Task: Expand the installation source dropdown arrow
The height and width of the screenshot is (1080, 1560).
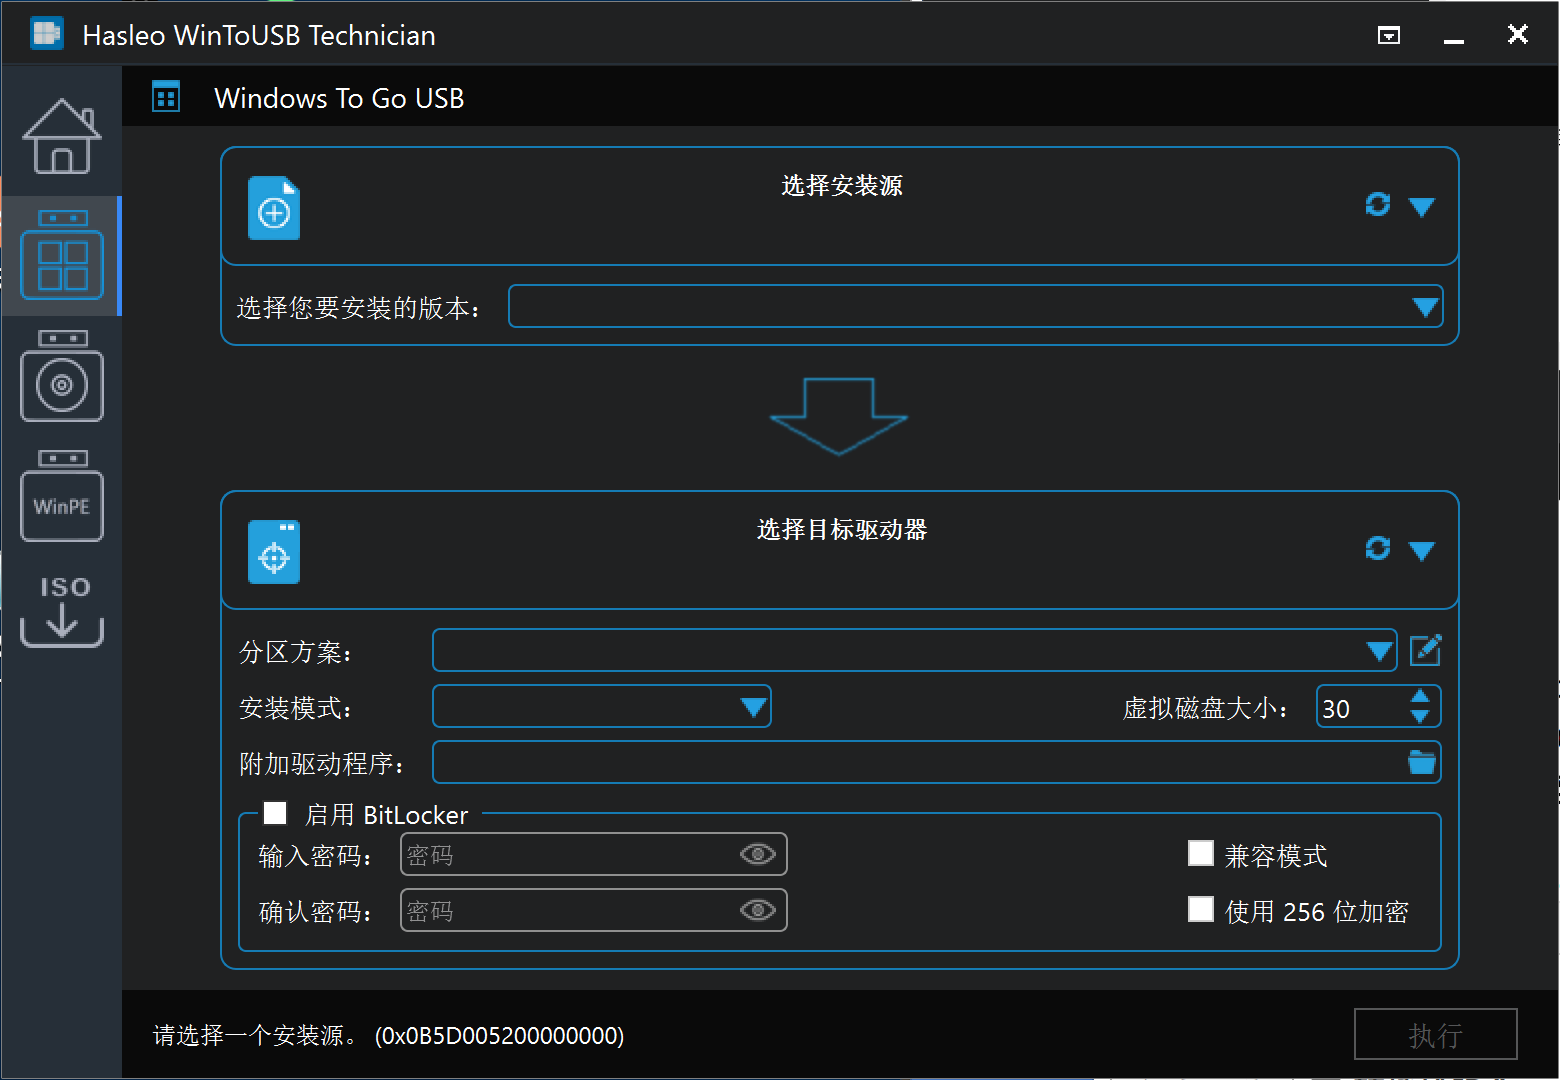Action: click(1421, 207)
